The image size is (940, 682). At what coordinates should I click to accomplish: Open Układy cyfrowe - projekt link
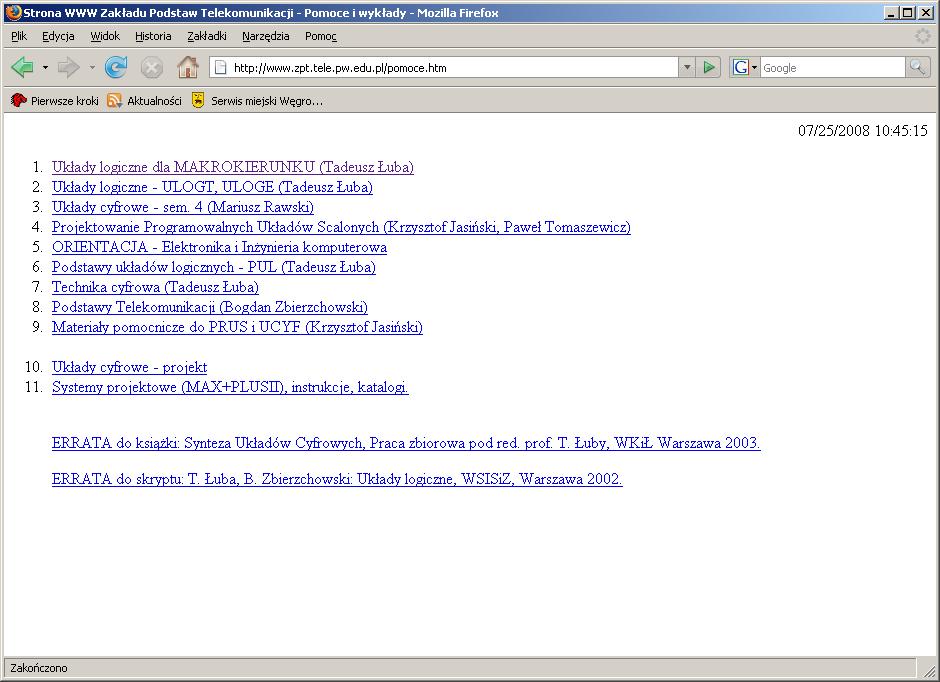point(129,367)
